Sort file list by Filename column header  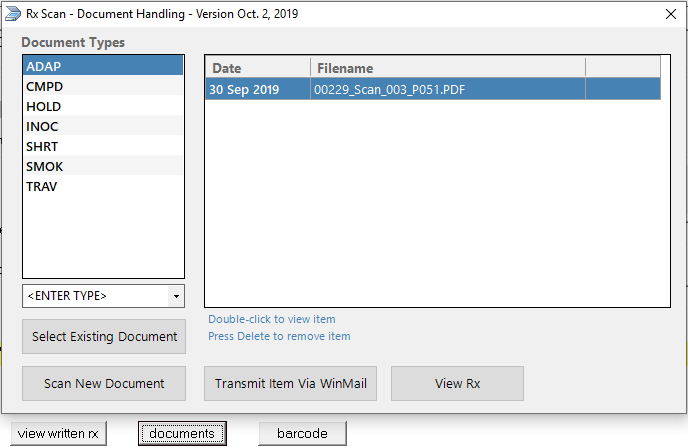pyautogui.click(x=447, y=68)
